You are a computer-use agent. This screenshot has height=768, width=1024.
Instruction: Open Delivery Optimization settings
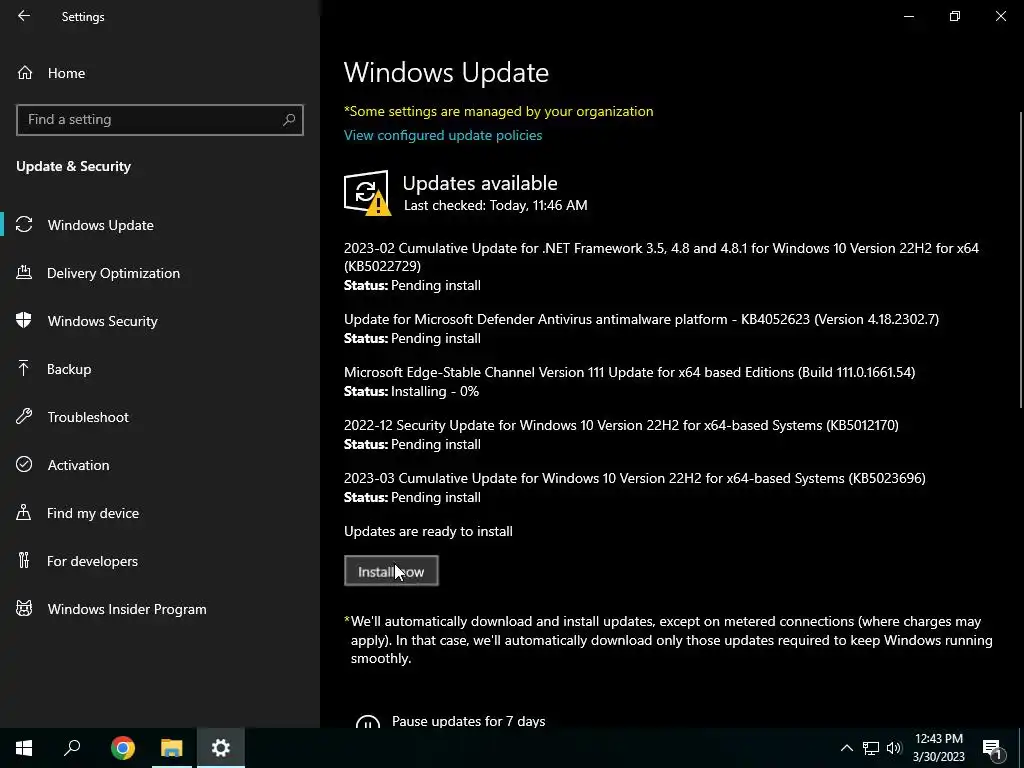pyautogui.click(x=113, y=273)
